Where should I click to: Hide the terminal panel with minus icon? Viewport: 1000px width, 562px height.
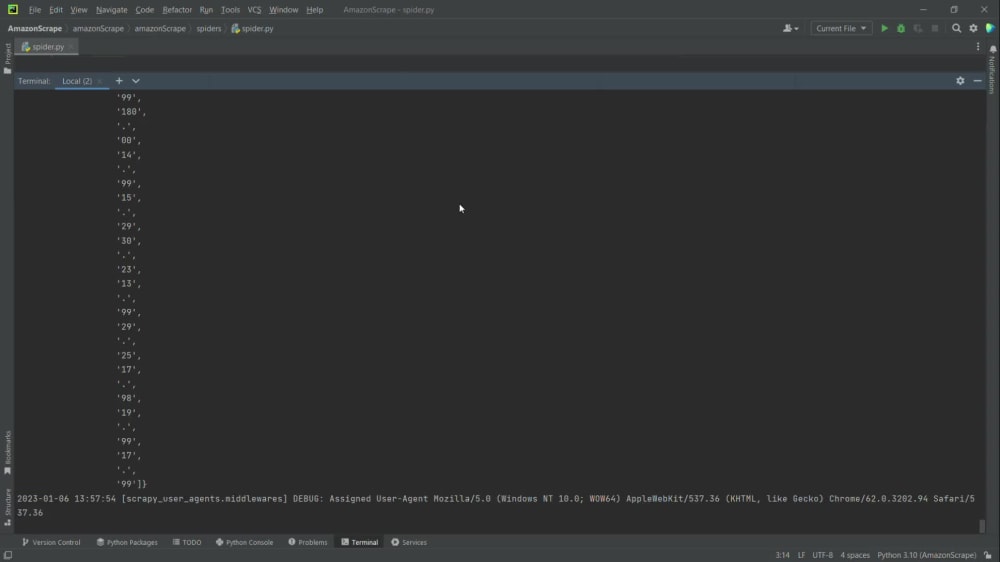[977, 81]
